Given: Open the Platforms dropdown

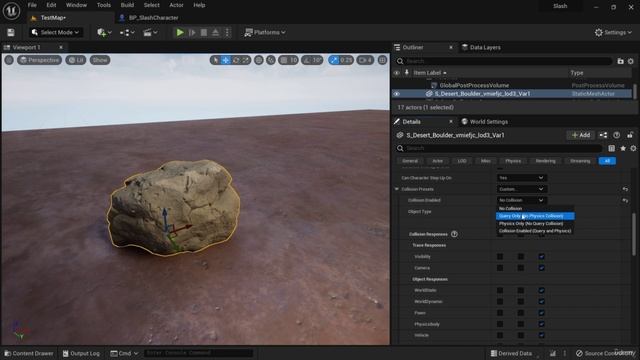Looking at the screenshot, I should 265,32.
